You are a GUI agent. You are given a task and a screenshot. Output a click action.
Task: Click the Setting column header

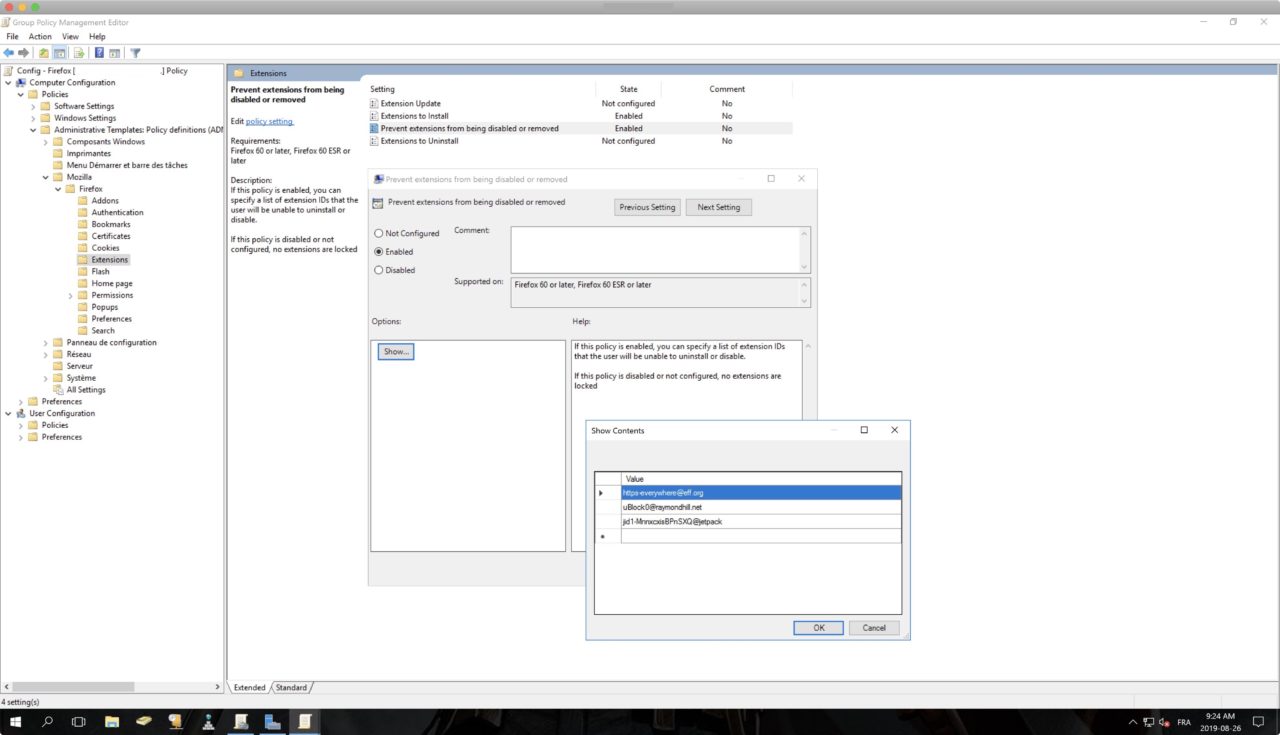[x=480, y=89]
